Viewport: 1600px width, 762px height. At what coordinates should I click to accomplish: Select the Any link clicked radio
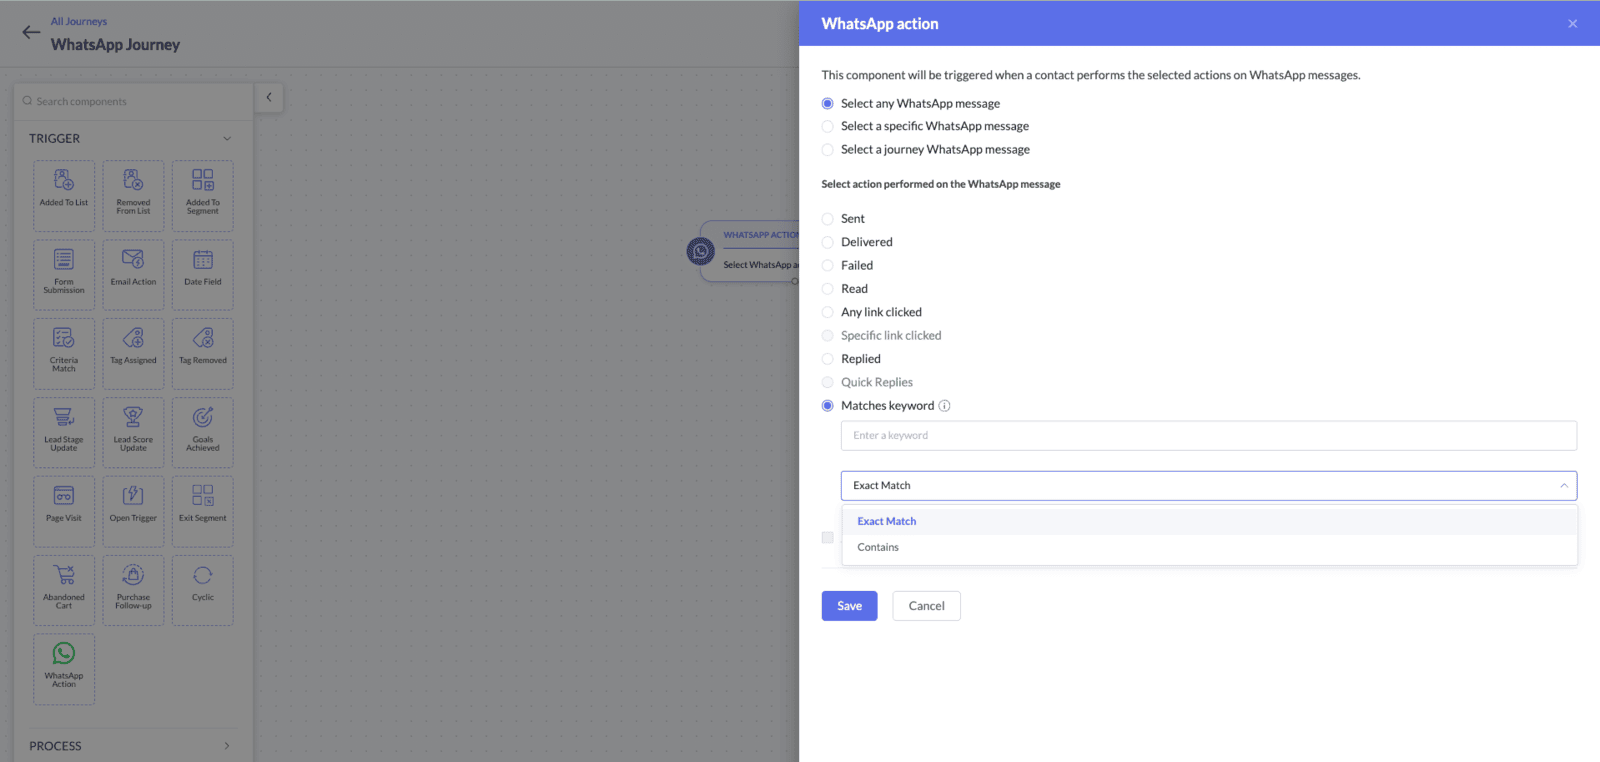coord(827,312)
